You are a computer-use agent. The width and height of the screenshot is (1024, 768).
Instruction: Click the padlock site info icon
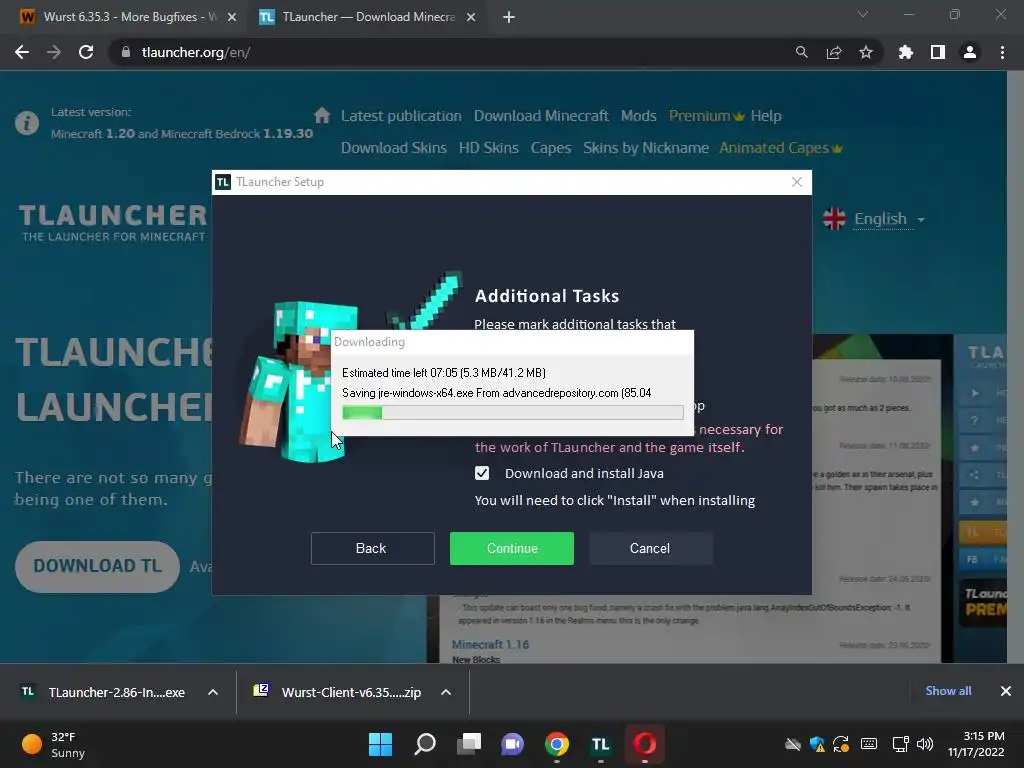coord(126,52)
